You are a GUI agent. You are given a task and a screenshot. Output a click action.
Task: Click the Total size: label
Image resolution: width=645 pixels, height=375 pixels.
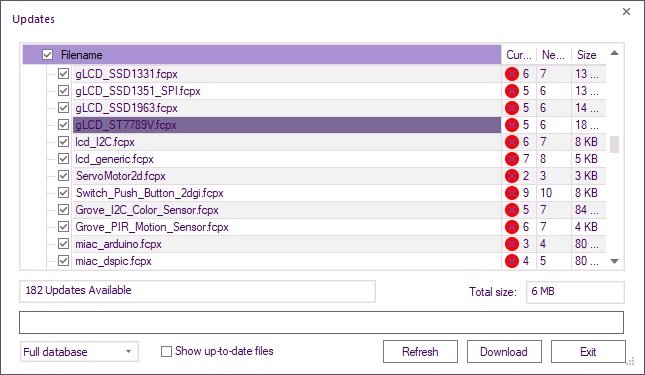click(x=493, y=292)
